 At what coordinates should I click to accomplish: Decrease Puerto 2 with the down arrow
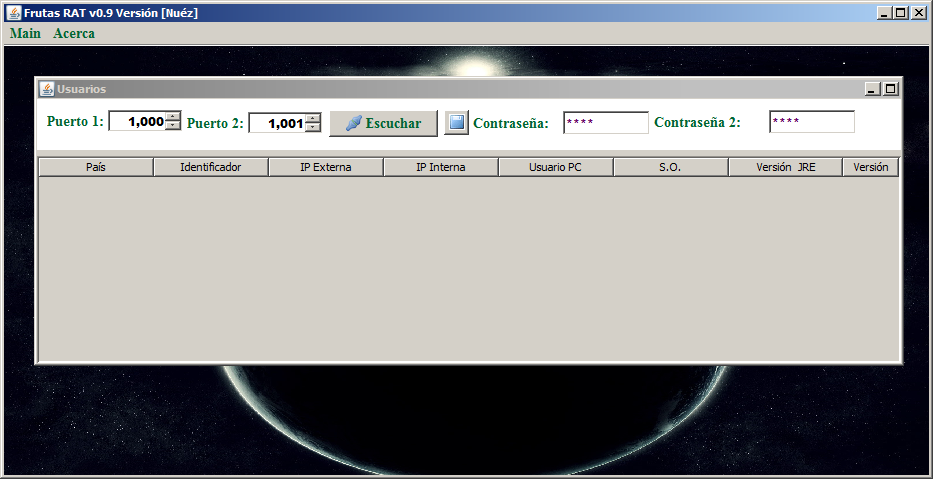(313, 128)
